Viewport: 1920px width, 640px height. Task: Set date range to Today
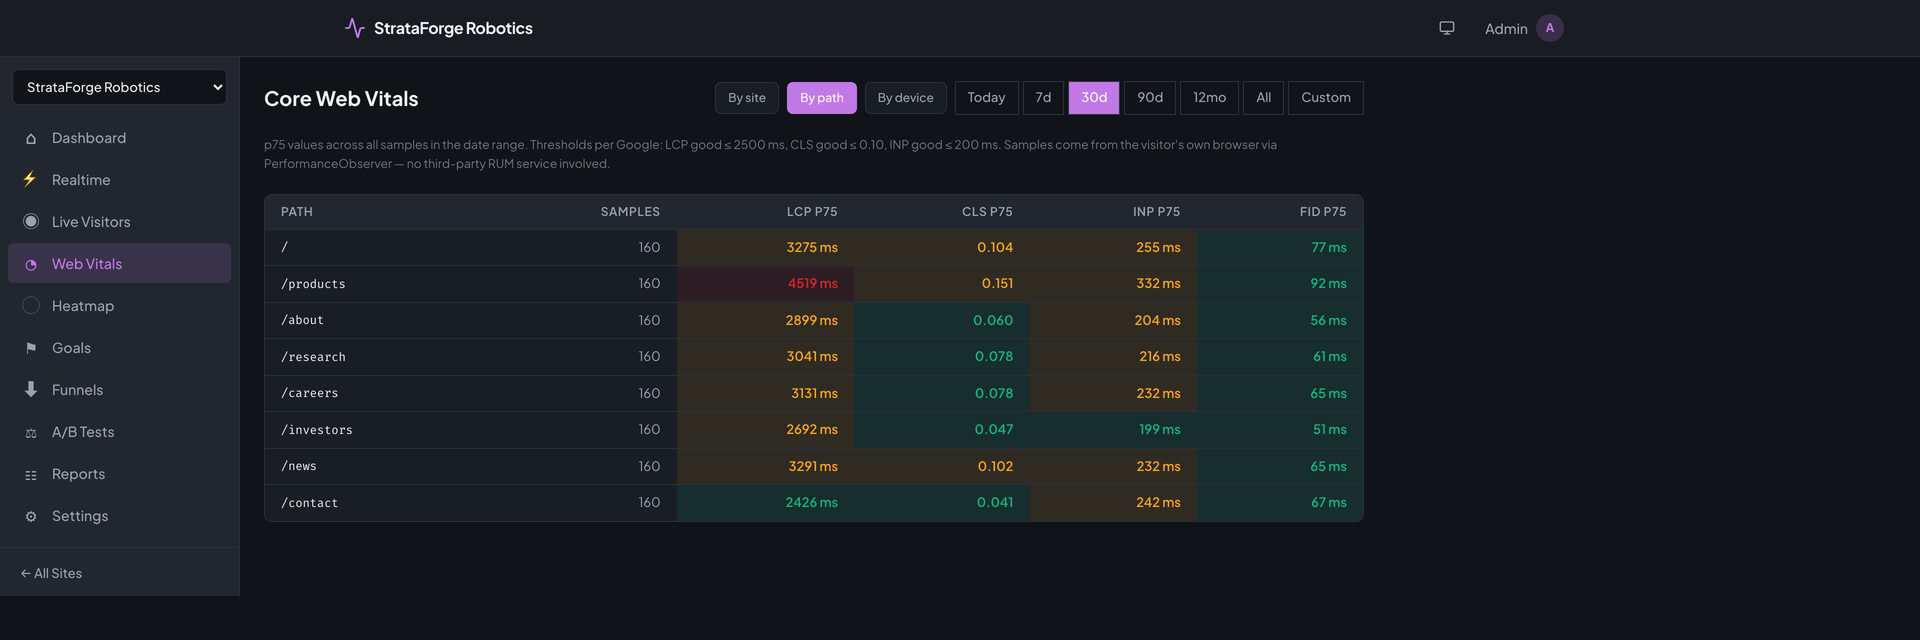[x=986, y=98]
